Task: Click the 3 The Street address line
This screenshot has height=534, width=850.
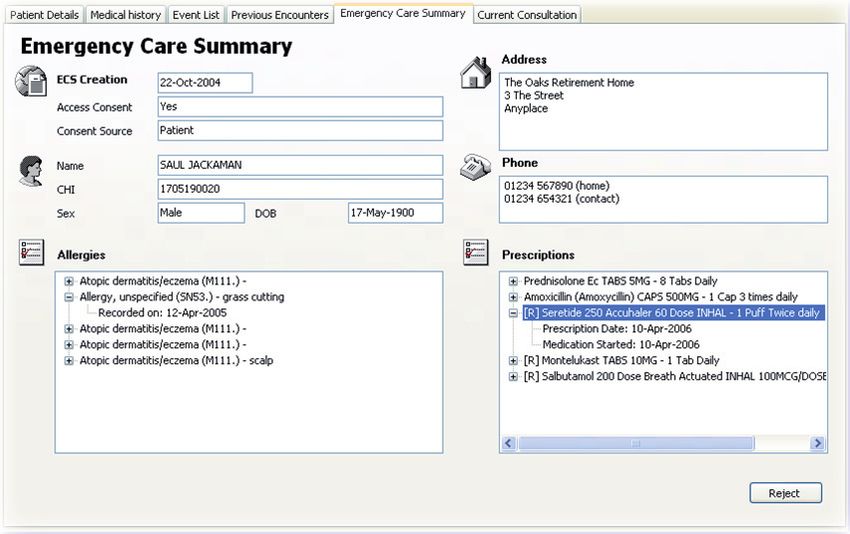Action: coord(534,95)
